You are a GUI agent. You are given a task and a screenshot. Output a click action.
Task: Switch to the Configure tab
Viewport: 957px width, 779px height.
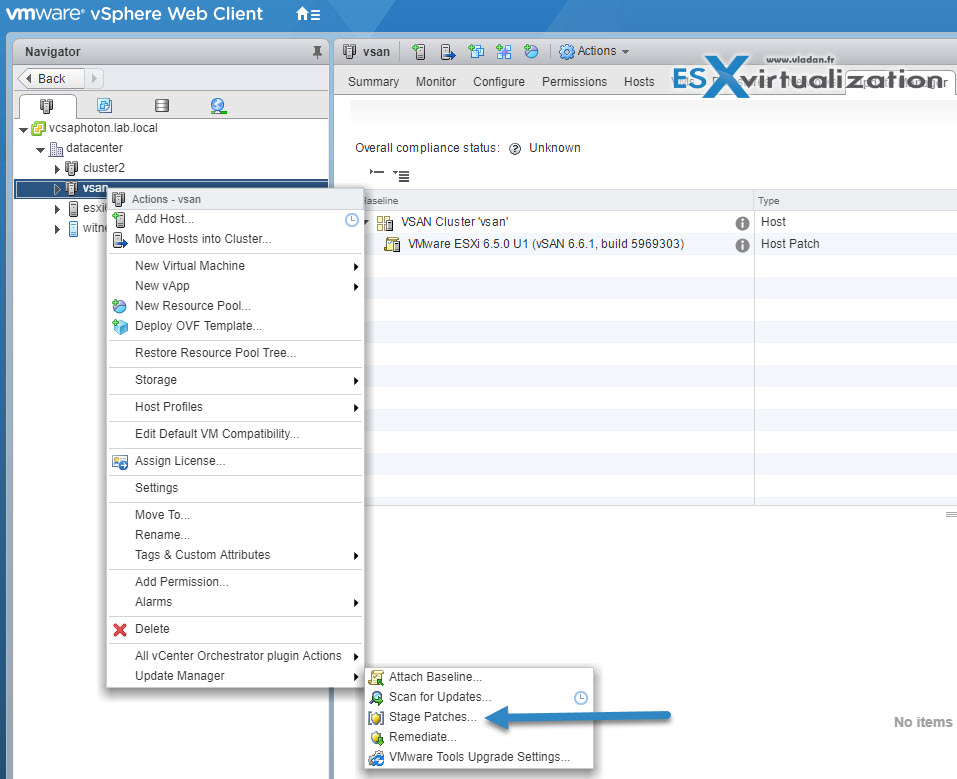tap(499, 82)
